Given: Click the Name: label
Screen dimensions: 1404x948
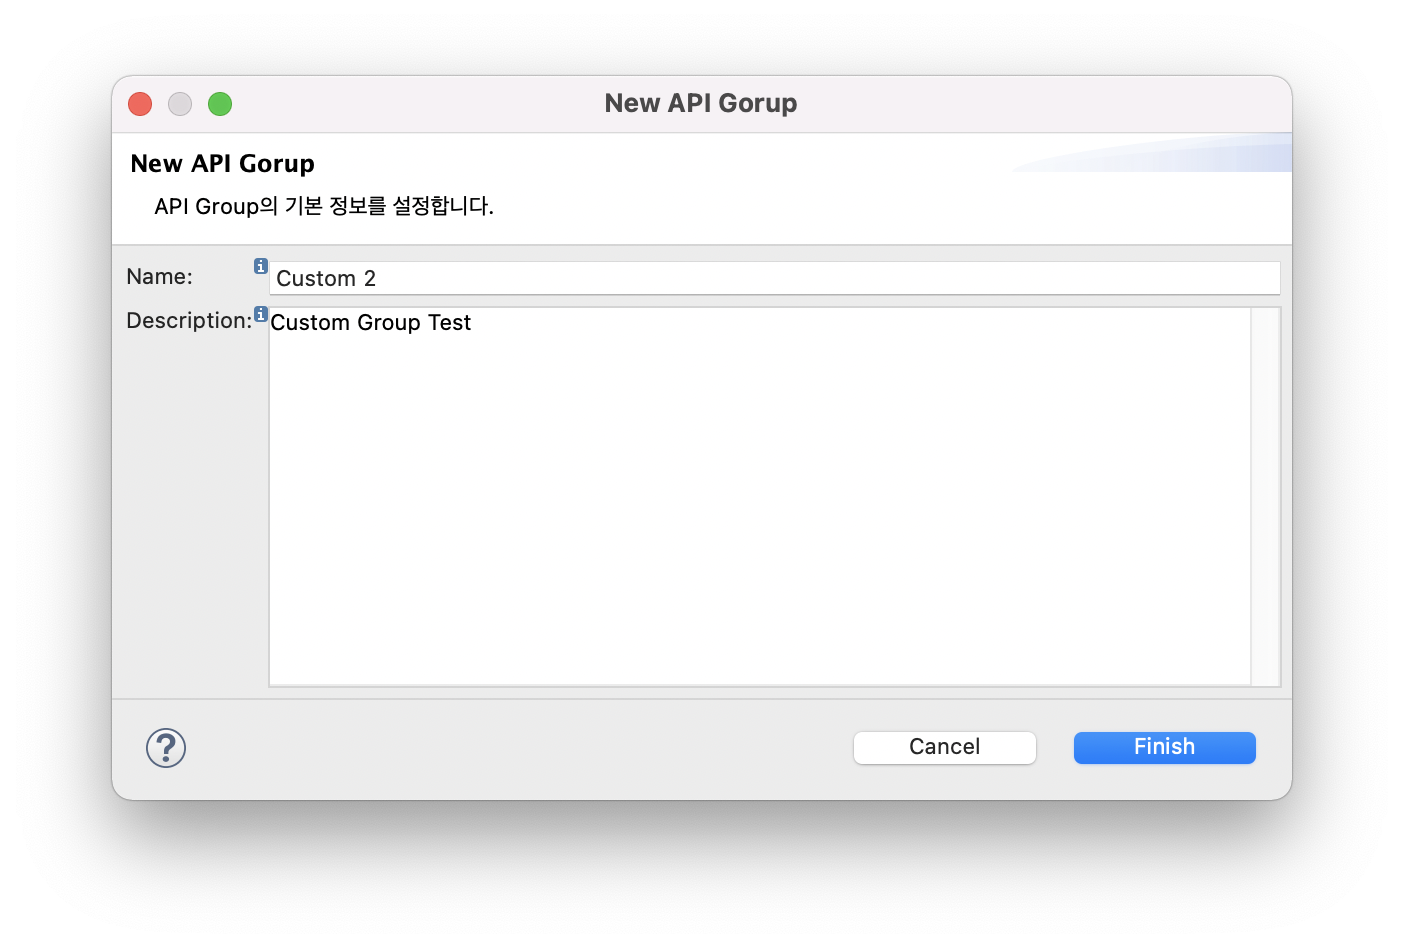Looking at the screenshot, I should click(x=159, y=276).
